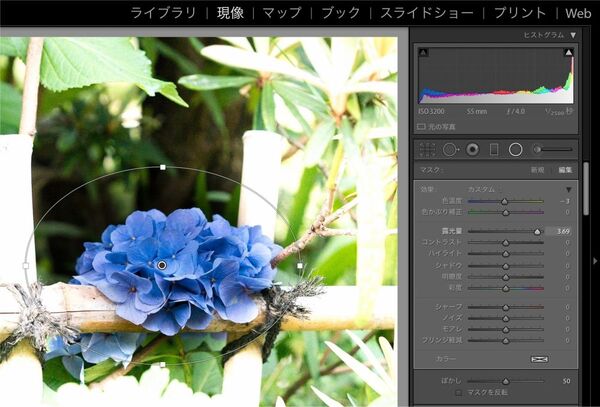
Task: Click the ISO 3200 text
Action: point(432,112)
